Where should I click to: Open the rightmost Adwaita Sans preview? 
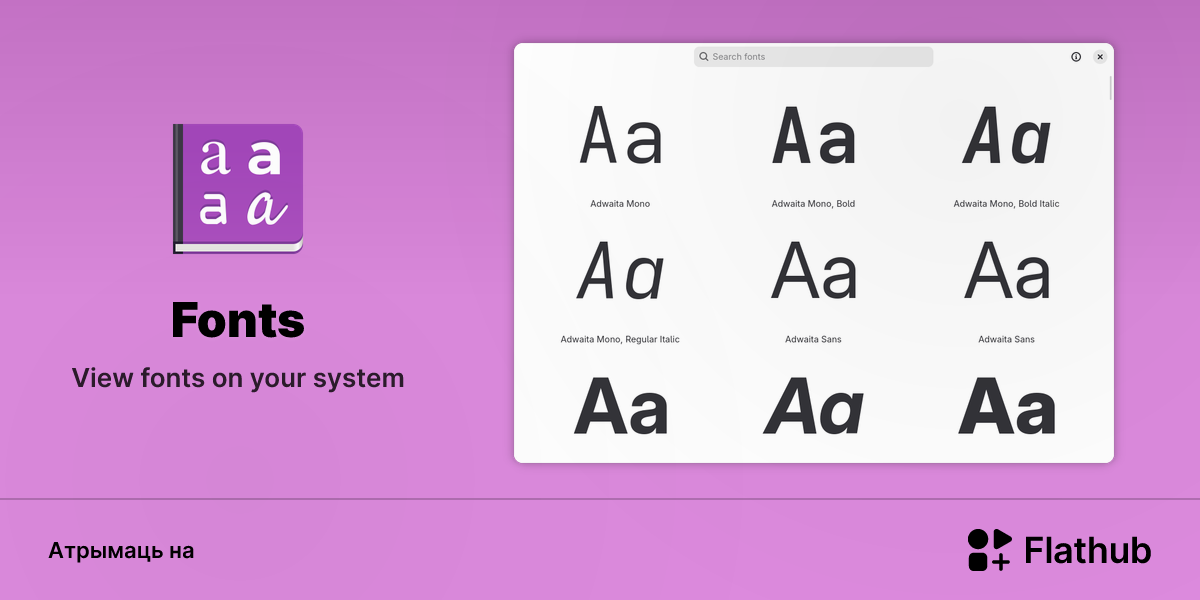pyautogui.click(x=1006, y=271)
